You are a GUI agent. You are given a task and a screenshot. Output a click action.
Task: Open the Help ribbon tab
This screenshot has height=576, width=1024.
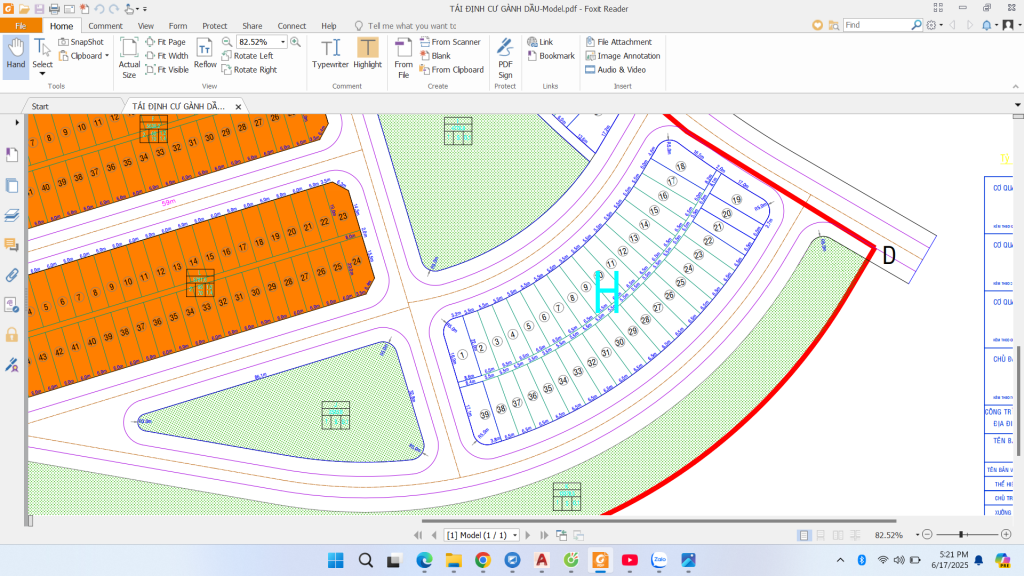328,26
